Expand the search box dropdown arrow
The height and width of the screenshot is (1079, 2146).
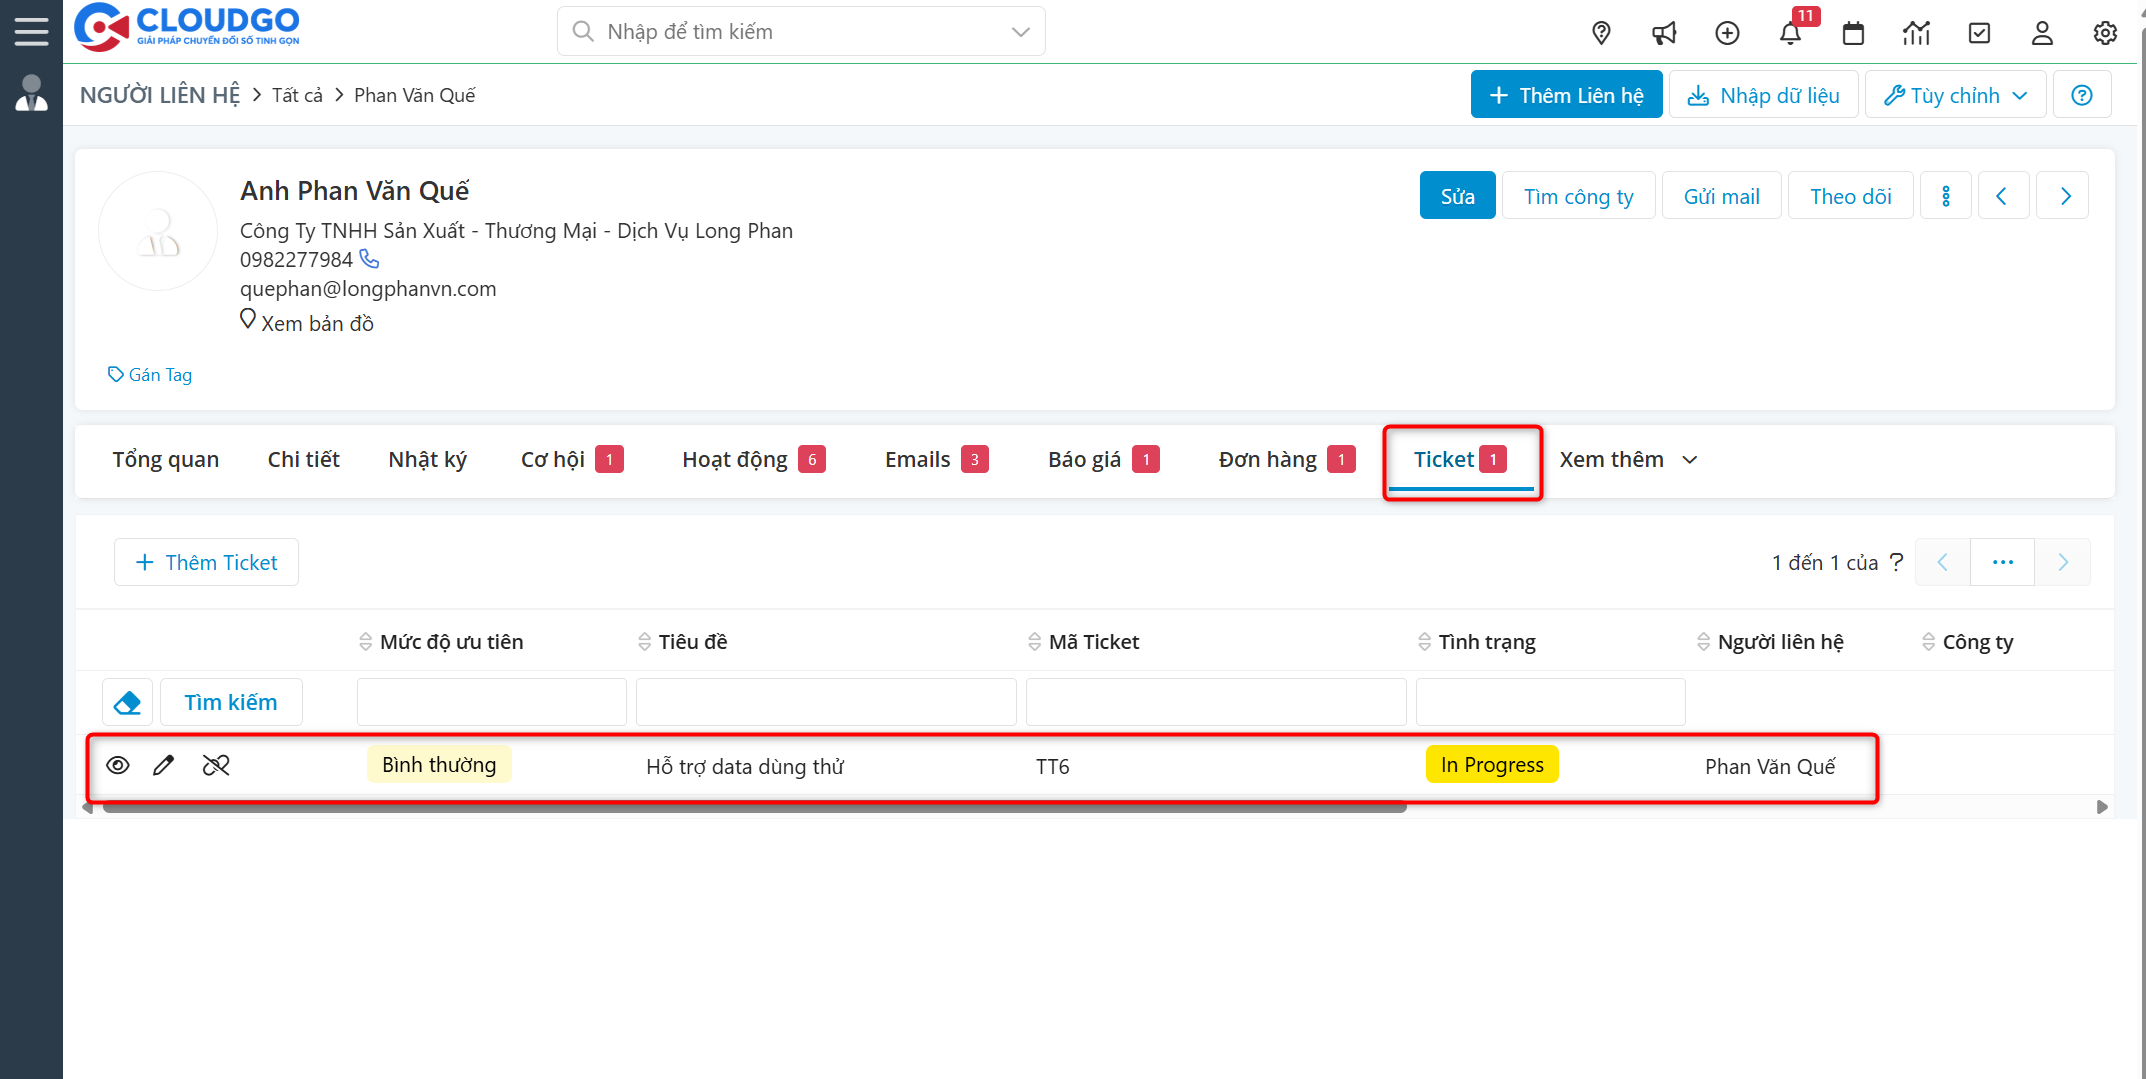coord(1020,32)
